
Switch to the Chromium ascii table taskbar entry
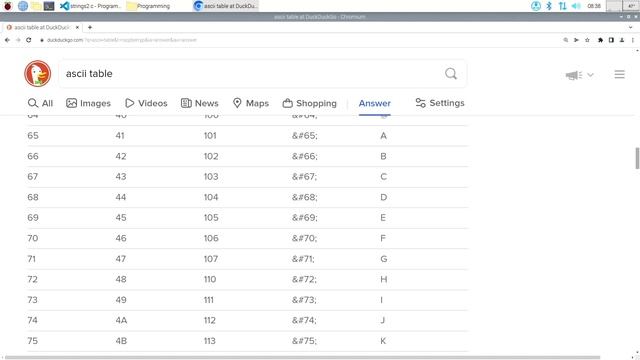click(x=225, y=6)
